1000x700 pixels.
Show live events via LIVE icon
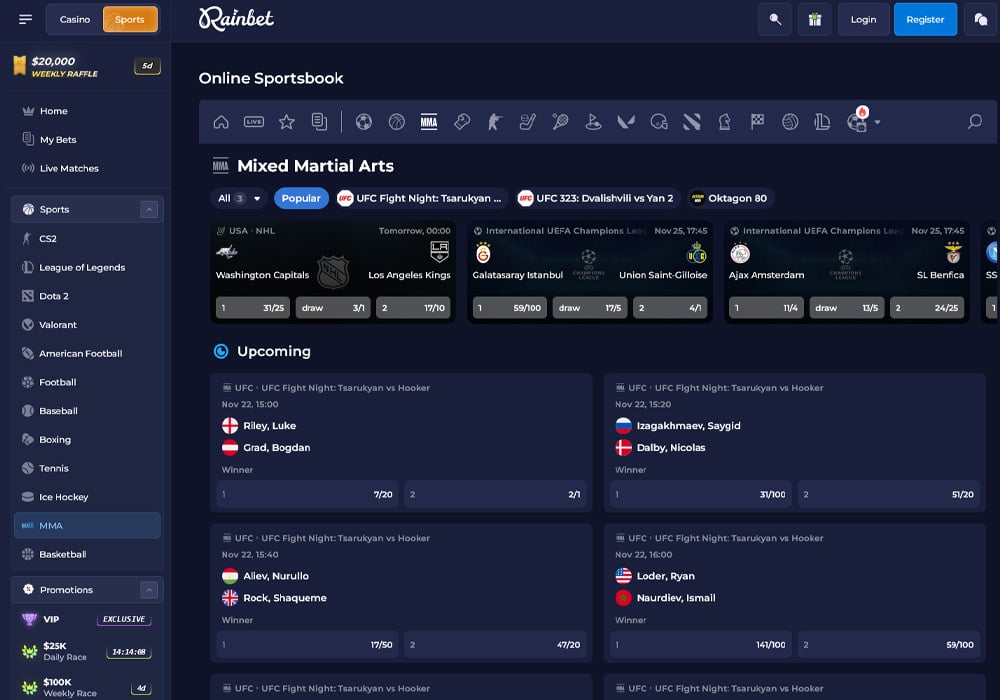(254, 122)
